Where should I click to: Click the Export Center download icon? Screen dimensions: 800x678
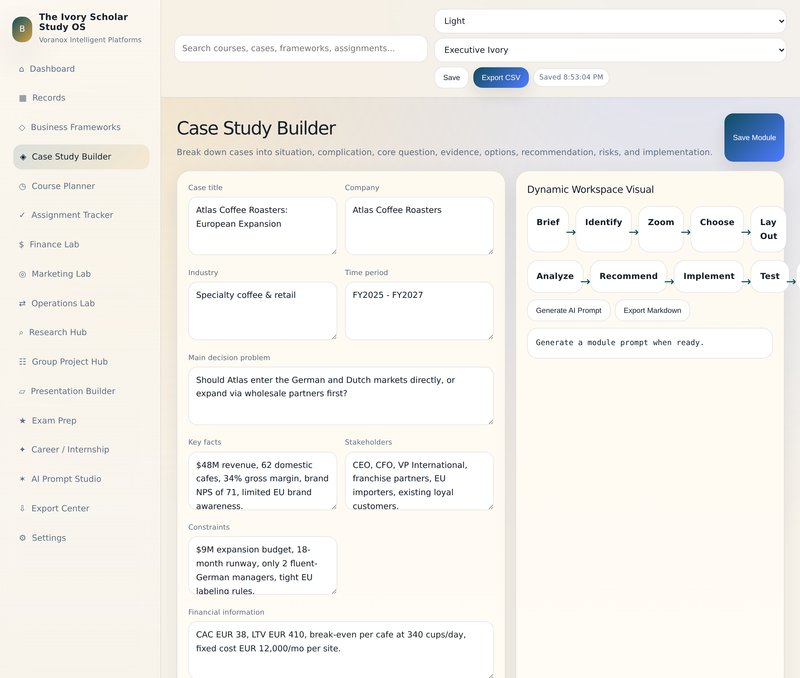point(22,509)
